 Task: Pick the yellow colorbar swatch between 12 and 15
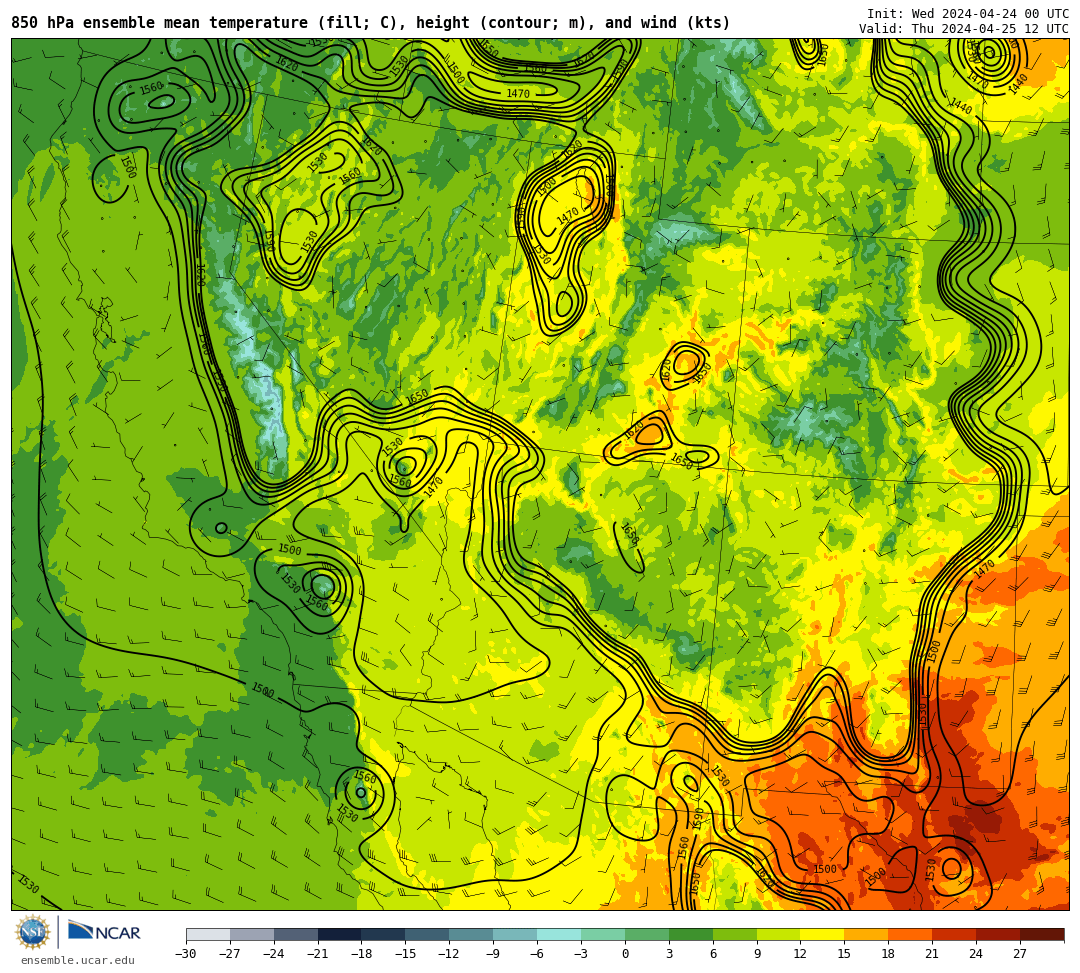823,934
